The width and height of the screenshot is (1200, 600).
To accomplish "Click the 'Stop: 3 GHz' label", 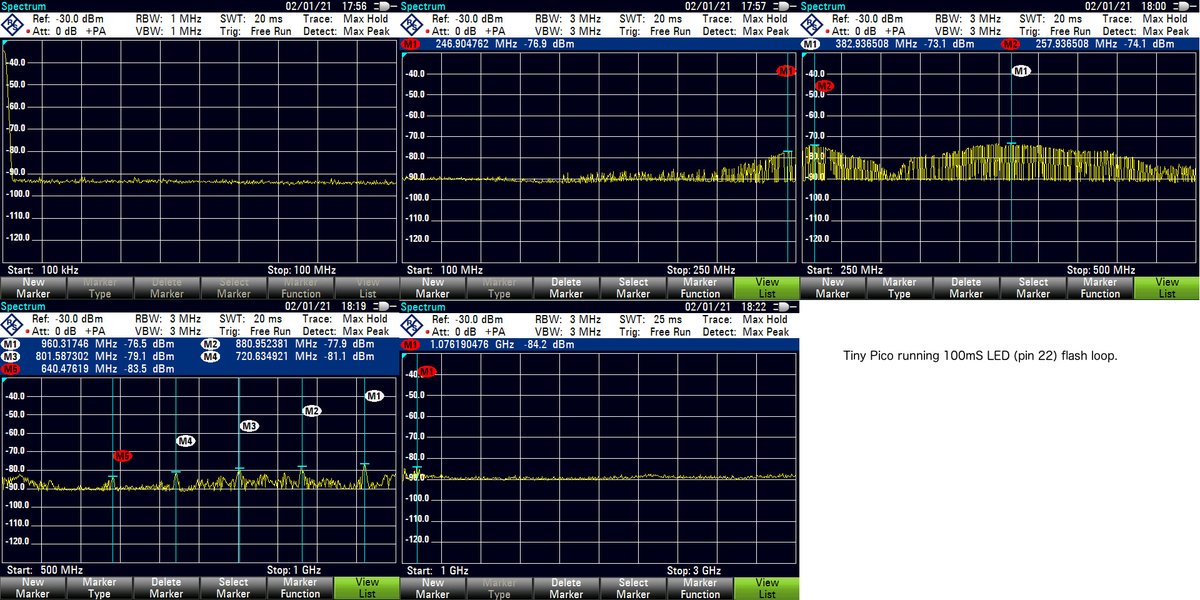I will pyautogui.click(x=693, y=570).
